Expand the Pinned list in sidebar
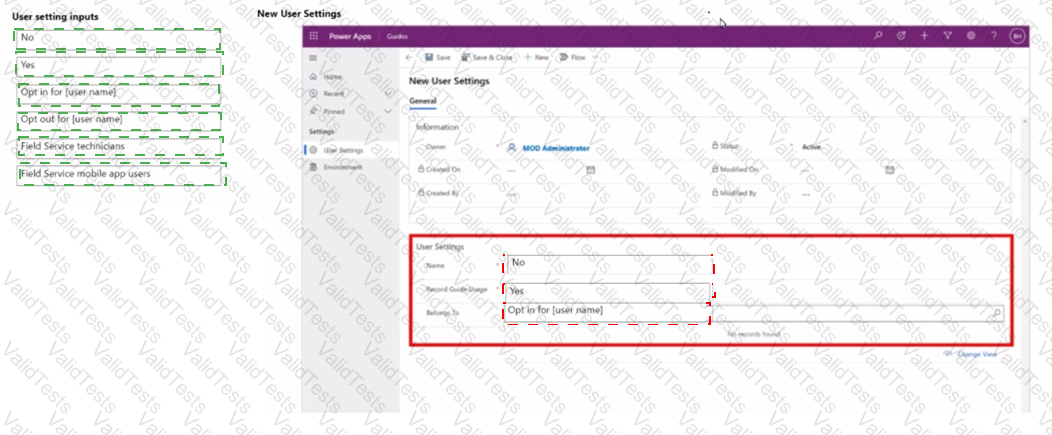The width and height of the screenshot is (1052, 435). 388,111
